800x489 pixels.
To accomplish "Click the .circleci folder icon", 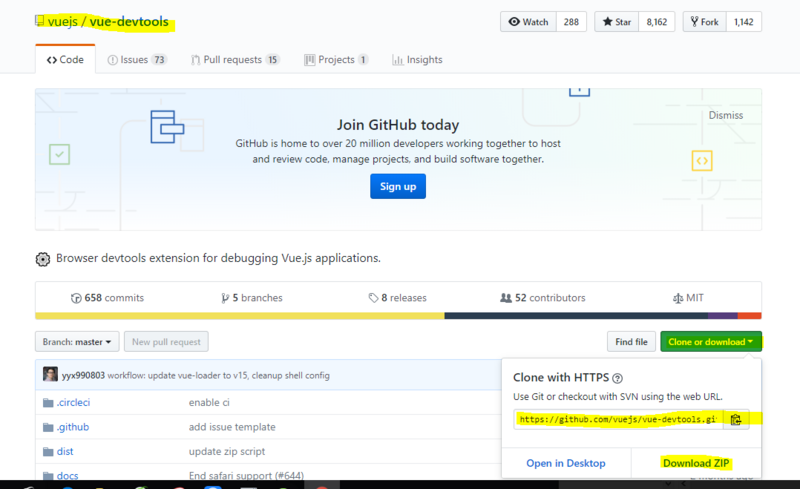I will tap(48, 403).
